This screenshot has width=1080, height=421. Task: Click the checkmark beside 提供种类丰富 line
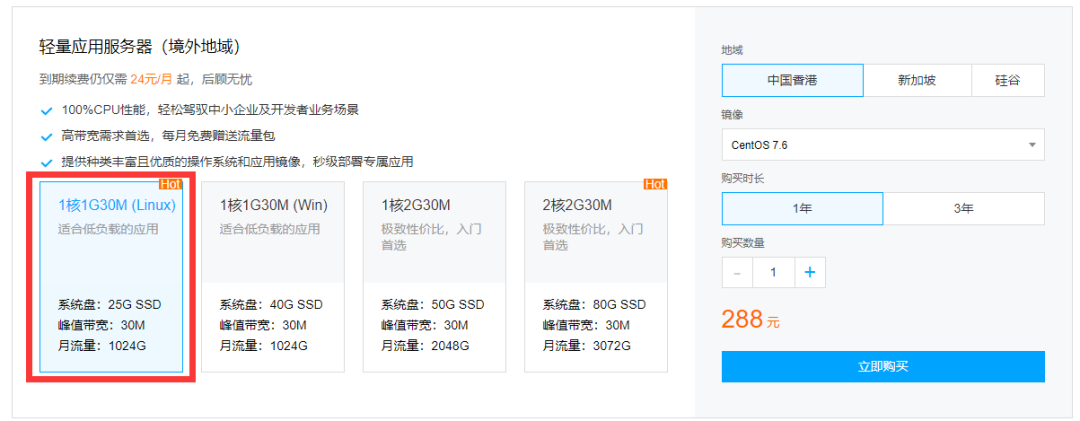point(46,163)
